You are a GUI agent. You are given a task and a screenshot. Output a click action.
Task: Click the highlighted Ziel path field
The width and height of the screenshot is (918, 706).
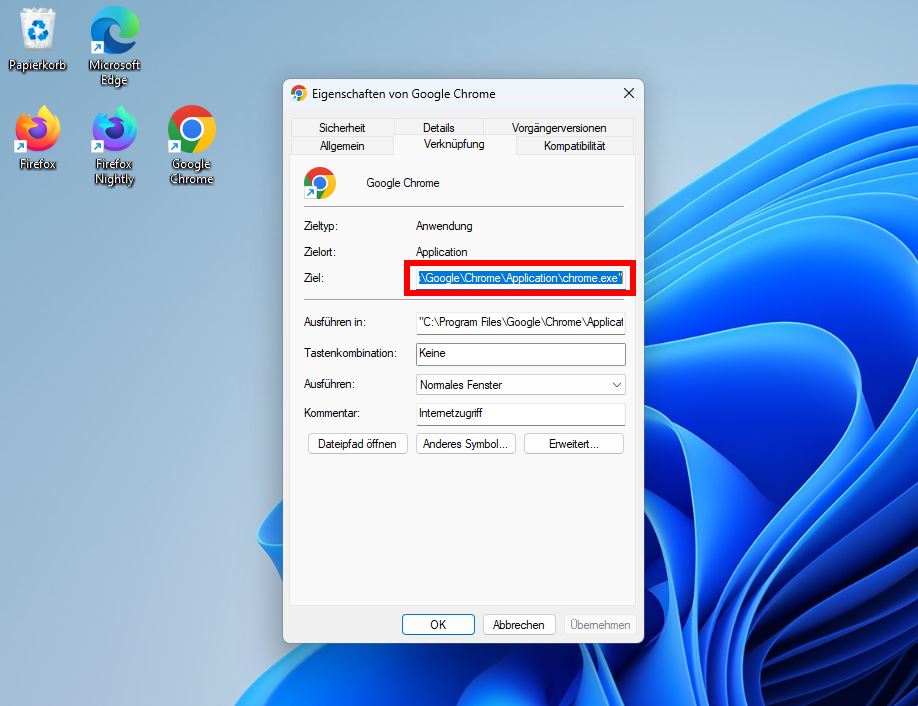(520, 278)
